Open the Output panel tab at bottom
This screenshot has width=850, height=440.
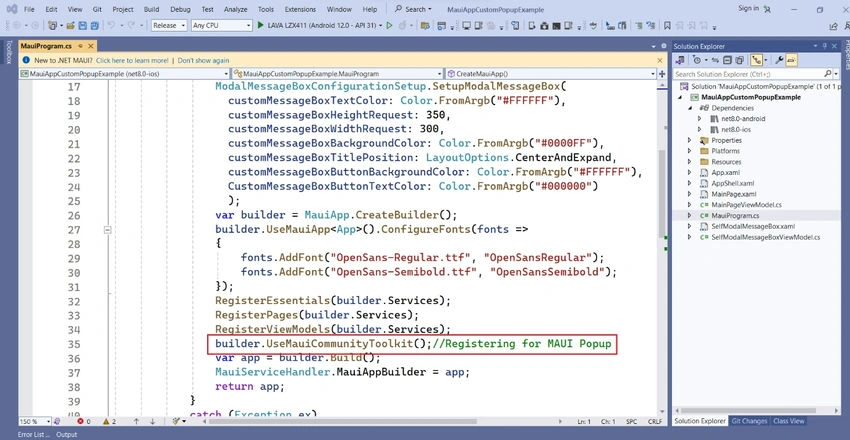[x=67, y=435]
